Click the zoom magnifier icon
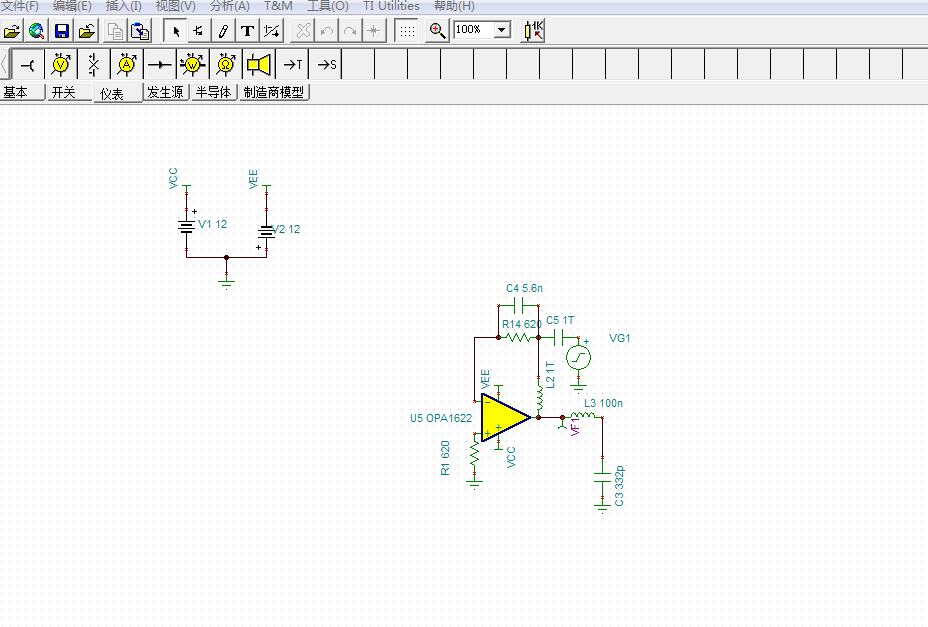The image size is (928, 627). click(437, 31)
